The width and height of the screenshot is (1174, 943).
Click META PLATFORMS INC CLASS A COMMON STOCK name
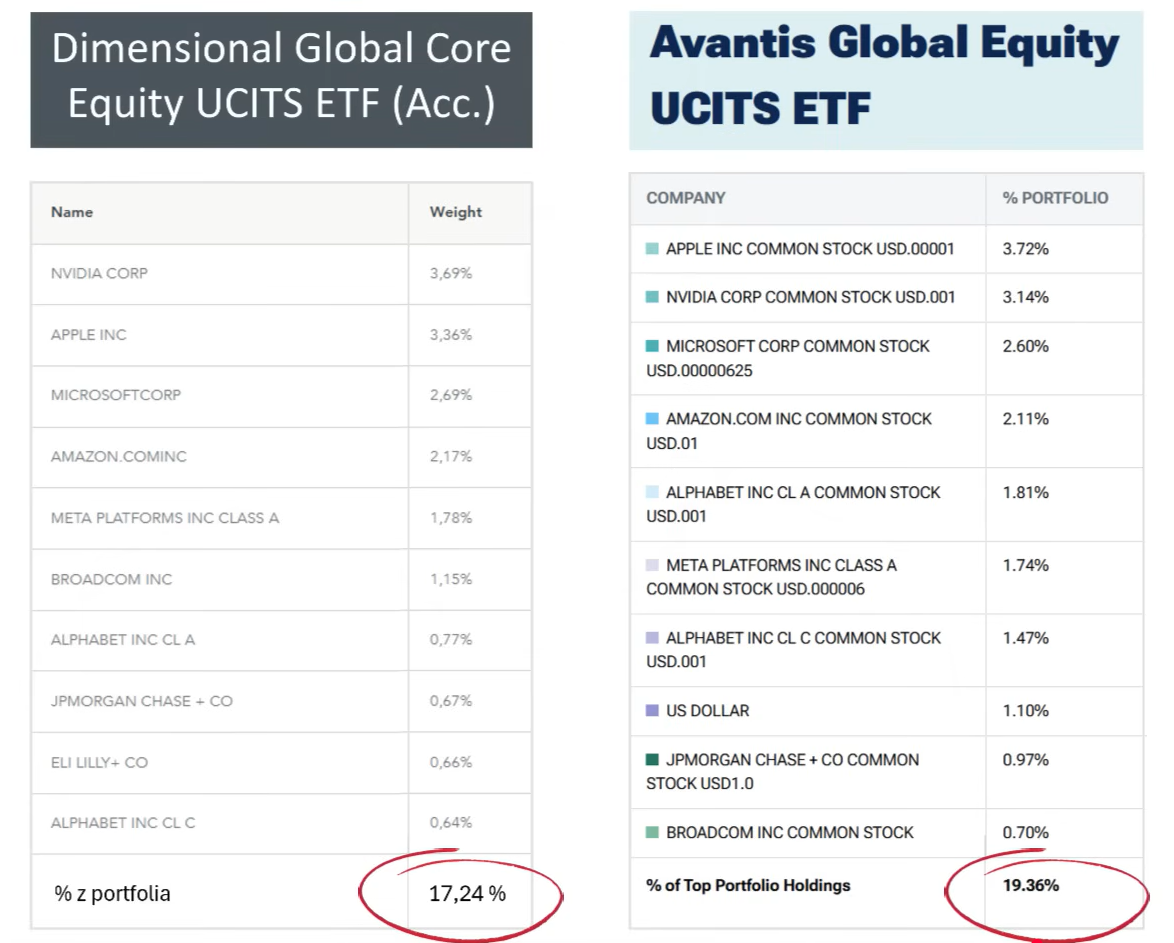coord(771,577)
